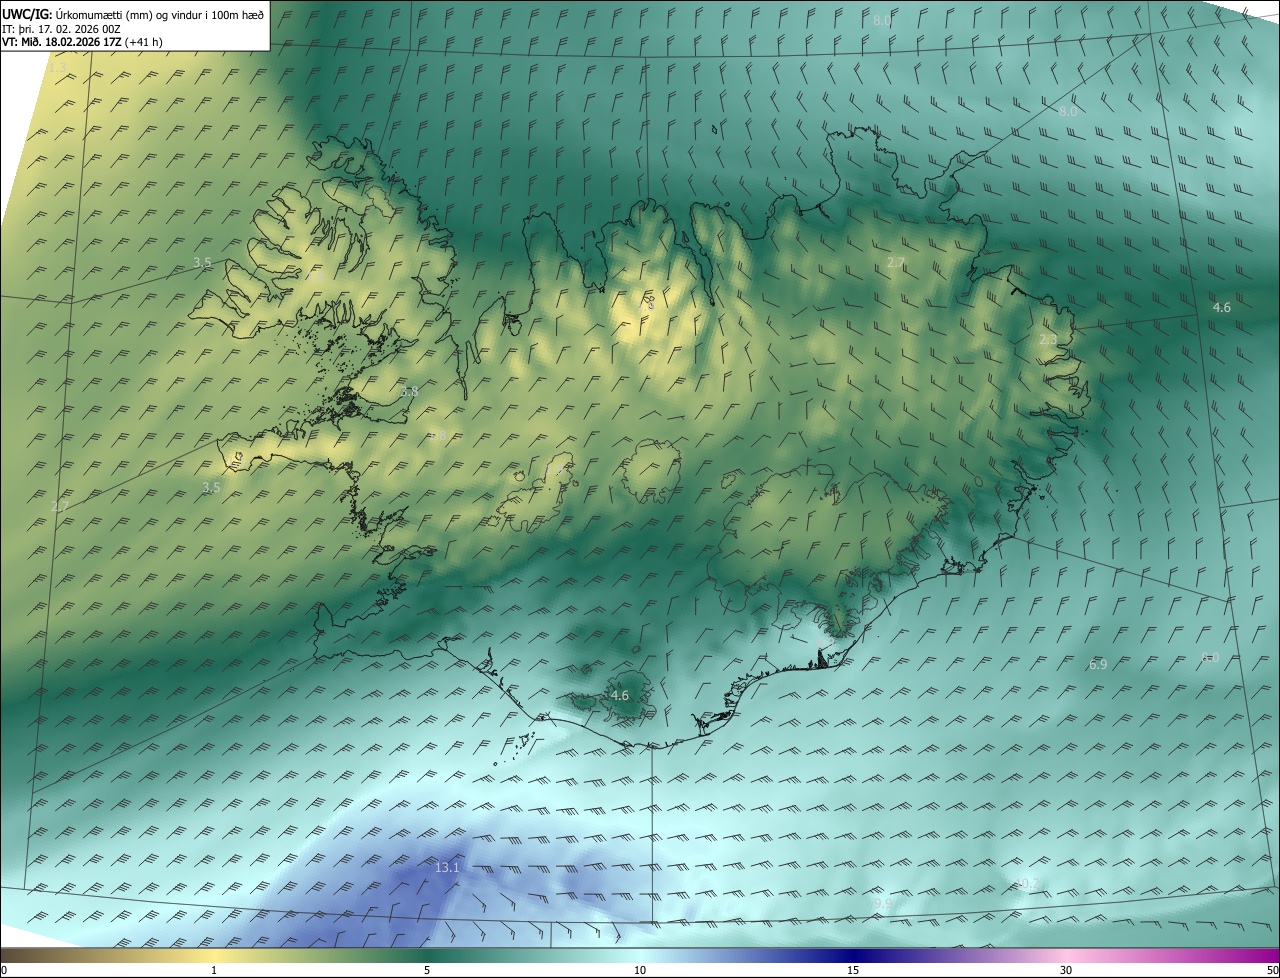Click the 'IT: þri. 17. 02. 2026 00Z' line
This screenshot has width=1280, height=978.
(62, 29)
